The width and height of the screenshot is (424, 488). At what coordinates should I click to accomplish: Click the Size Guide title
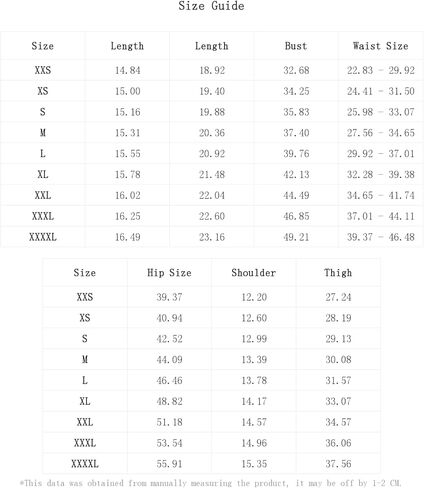pyautogui.click(x=211, y=6)
